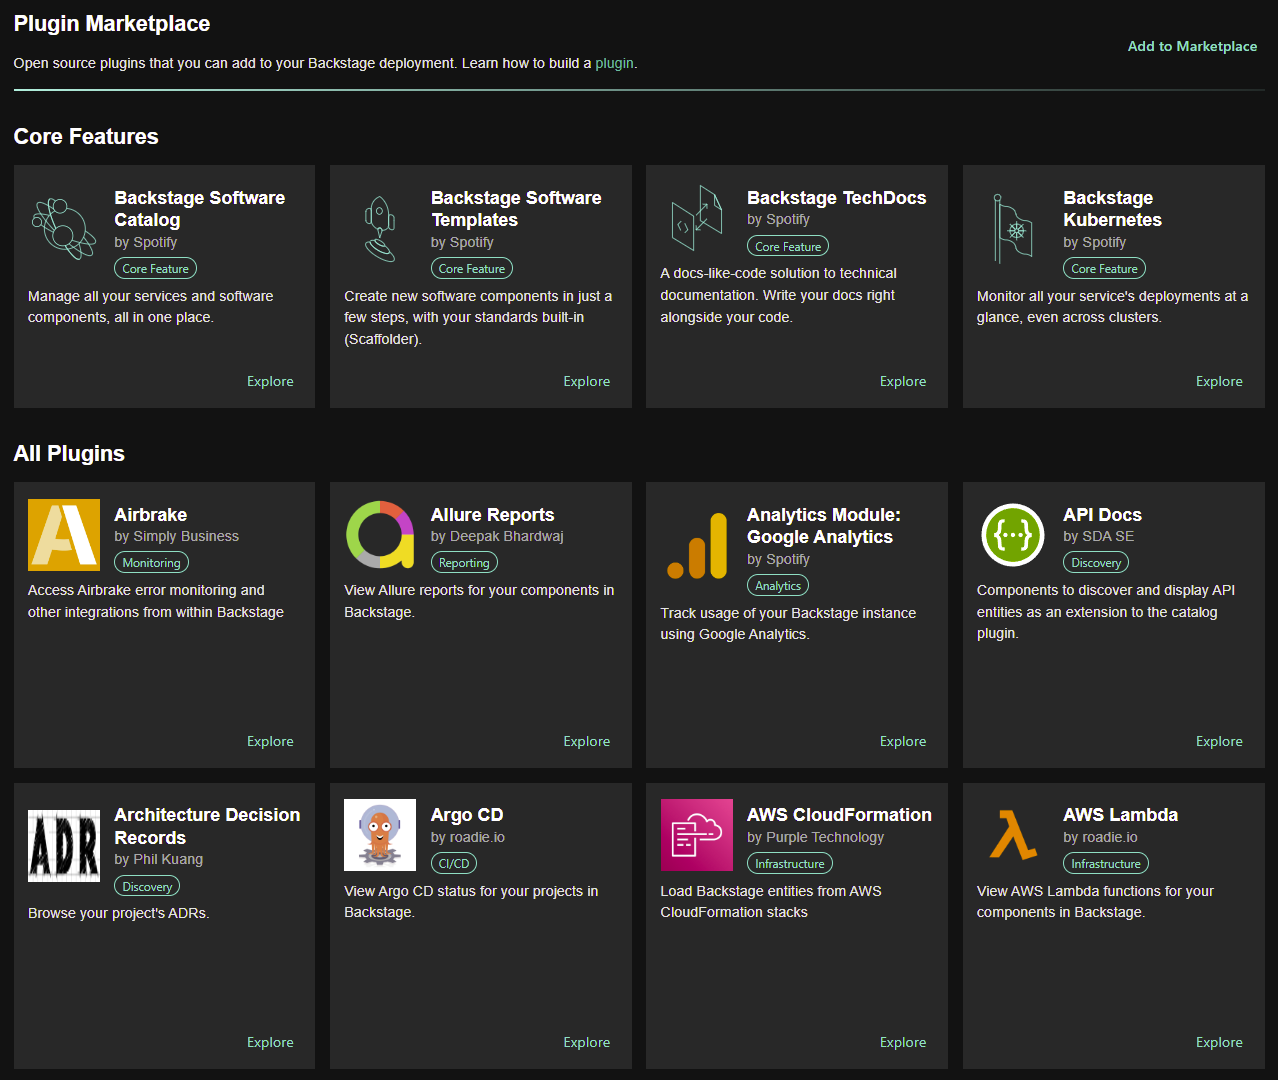Explore the Airbrake plugin
The width and height of the screenshot is (1278, 1080).
(x=270, y=741)
